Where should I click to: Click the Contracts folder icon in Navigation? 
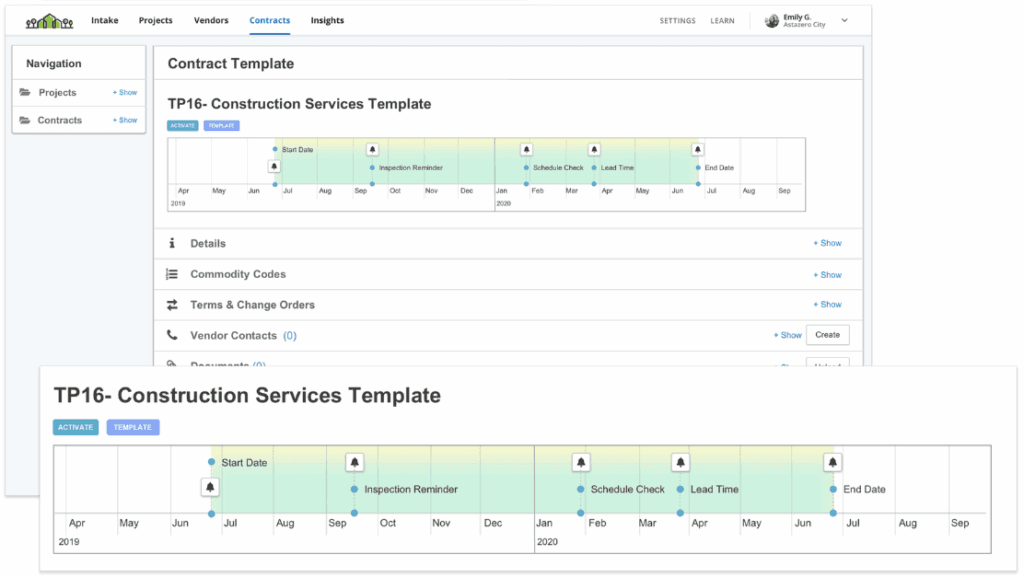point(25,120)
